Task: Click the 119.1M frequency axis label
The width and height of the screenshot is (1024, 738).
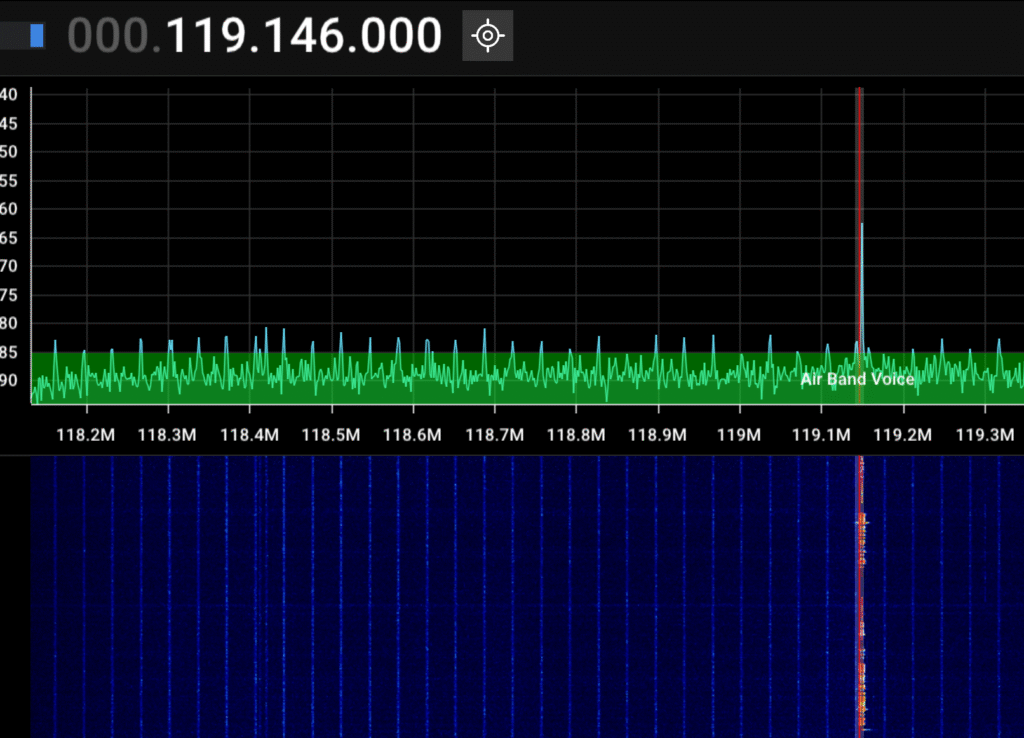Action: point(821,435)
